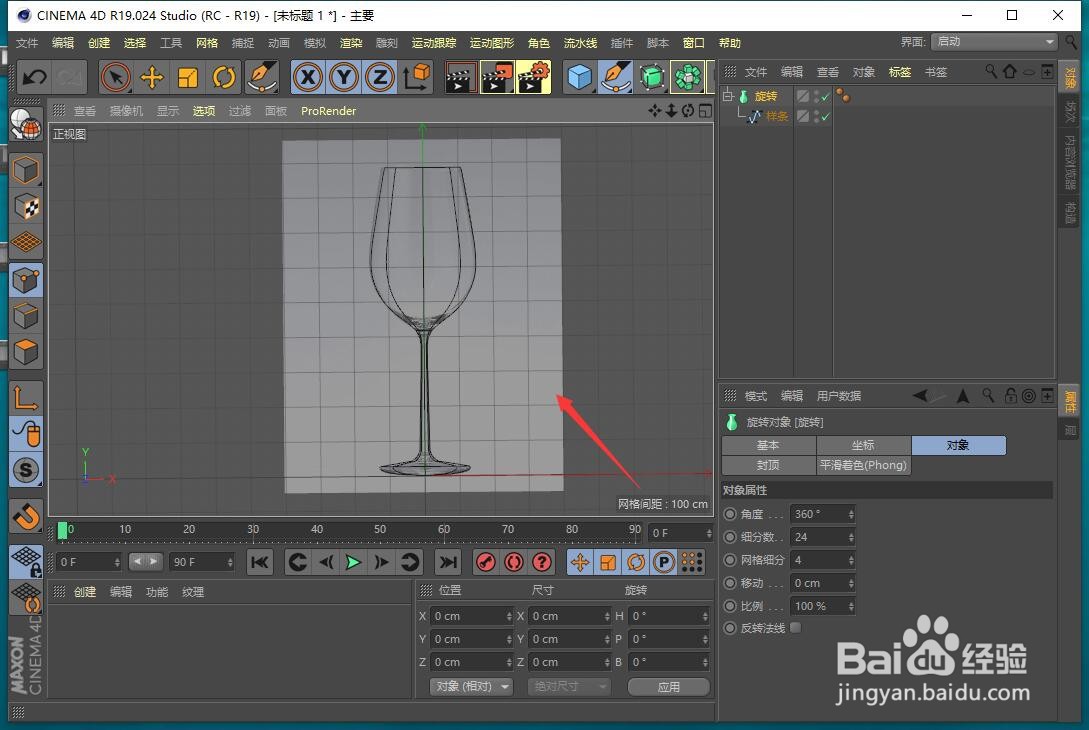Go to start of timeline button
1089x730 pixels.
click(x=260, y=562)
